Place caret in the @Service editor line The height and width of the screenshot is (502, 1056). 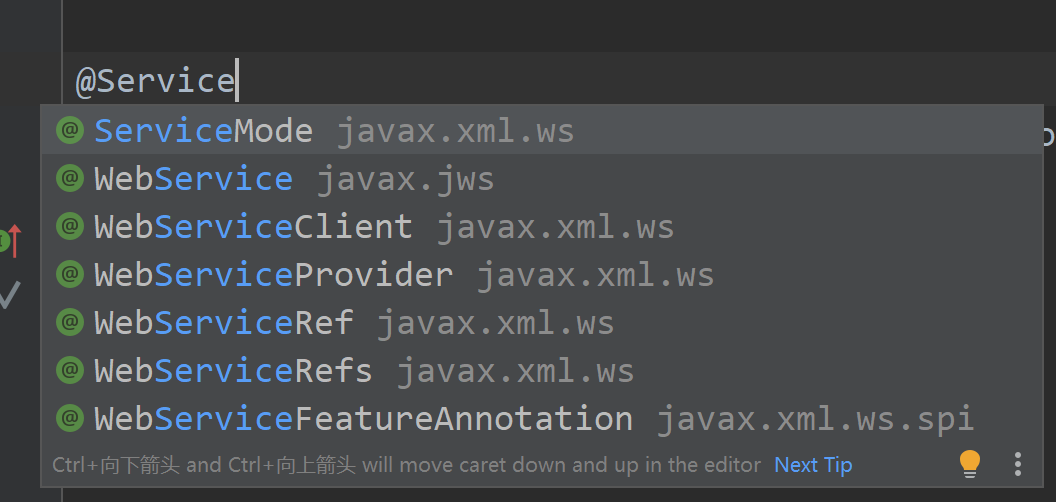(559, 80)
